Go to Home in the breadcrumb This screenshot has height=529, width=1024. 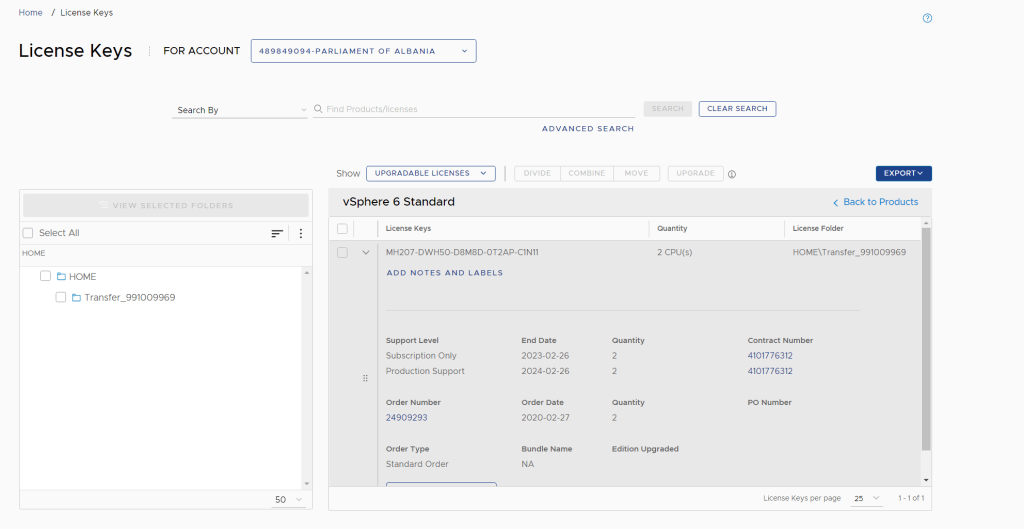coord(30,13)
